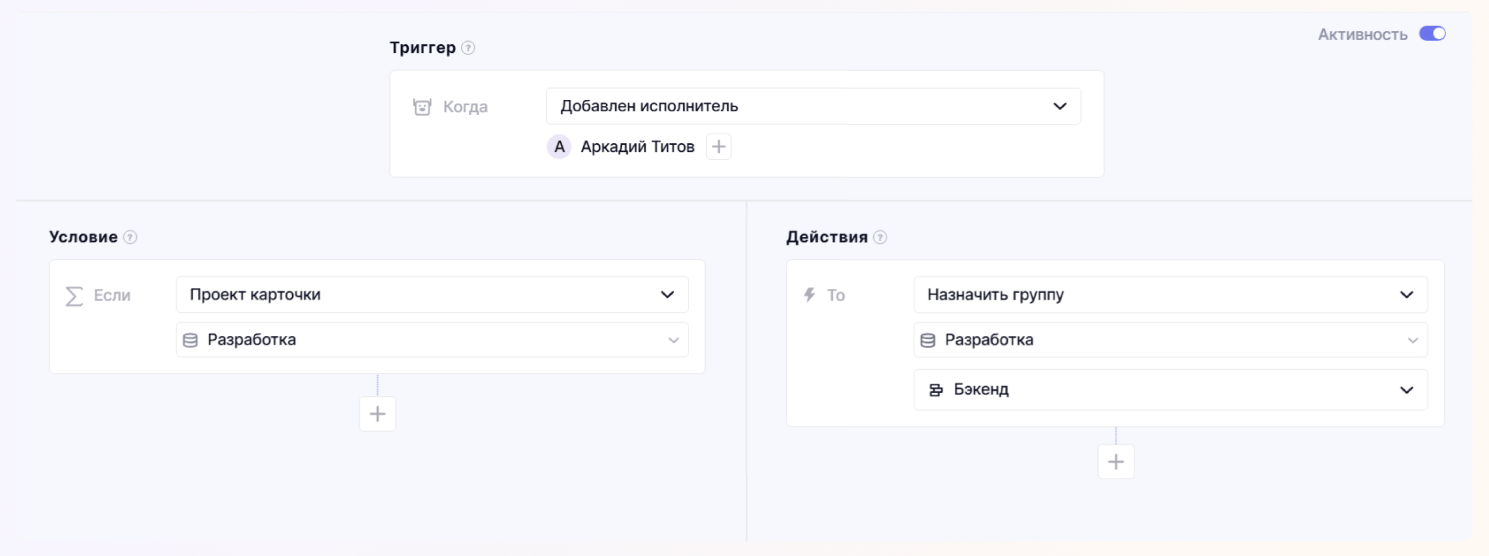The height and width of the screenshot is (556, 1489).
Task: Click the Аркадий Титов avatar
Action: point(559,147)
